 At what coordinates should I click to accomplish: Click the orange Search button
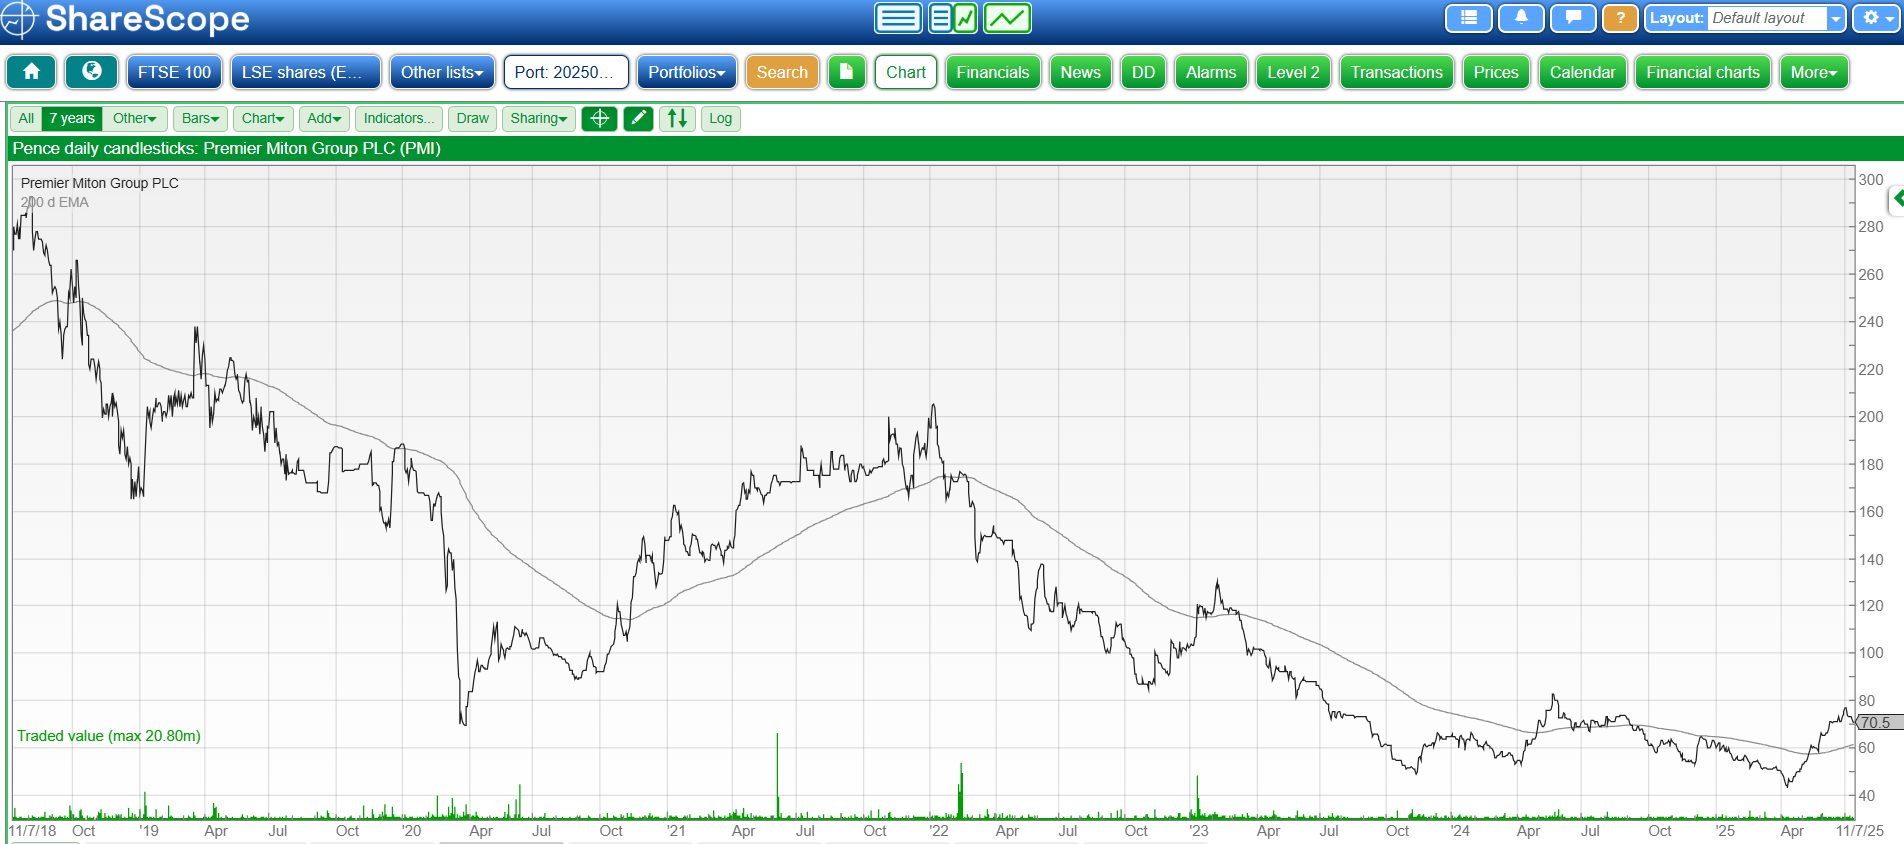pos(782,72)
